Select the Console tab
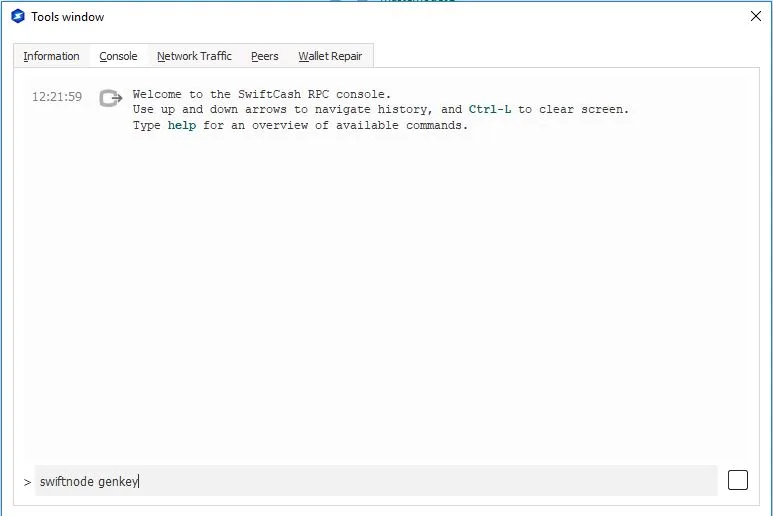 [x=118, y=56]
